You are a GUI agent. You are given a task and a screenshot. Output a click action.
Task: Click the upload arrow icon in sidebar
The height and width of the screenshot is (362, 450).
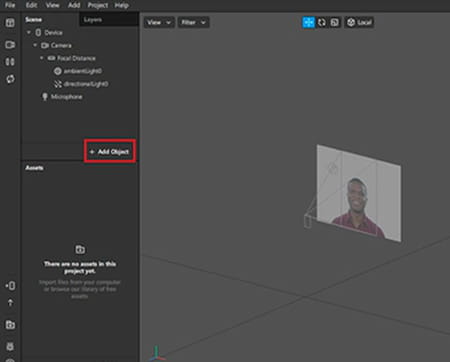pos(10,303)
